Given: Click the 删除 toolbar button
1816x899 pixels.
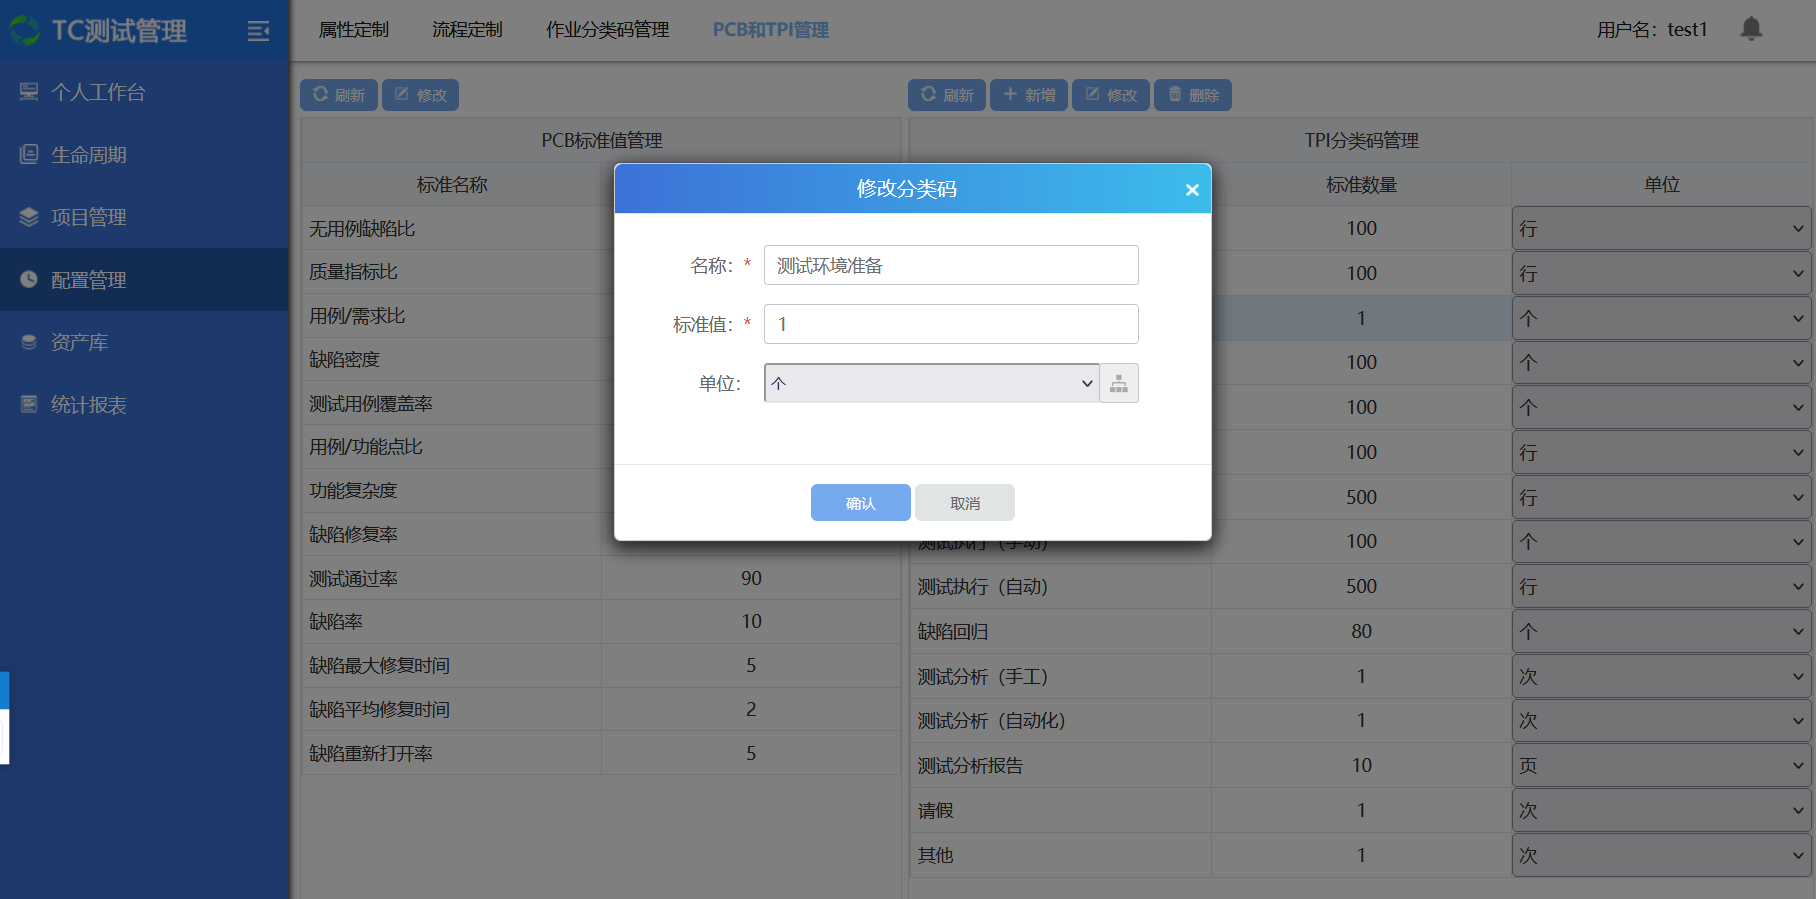Looking at the screenshot, I should coord(1193,95).
